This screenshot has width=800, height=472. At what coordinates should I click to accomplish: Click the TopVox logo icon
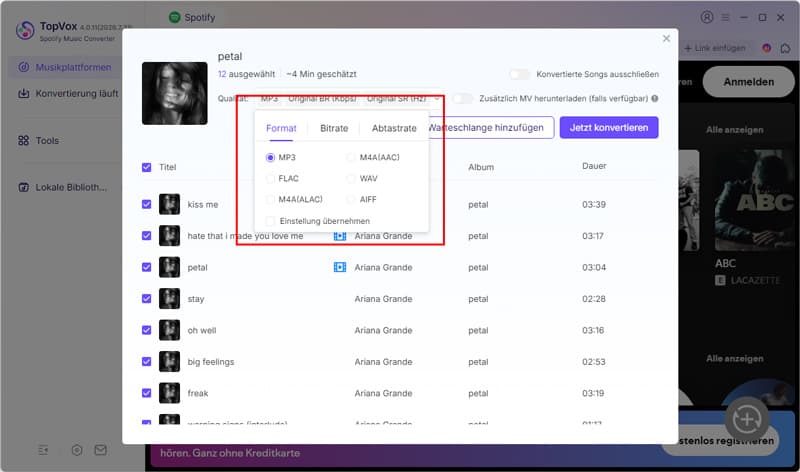(25, 30)
